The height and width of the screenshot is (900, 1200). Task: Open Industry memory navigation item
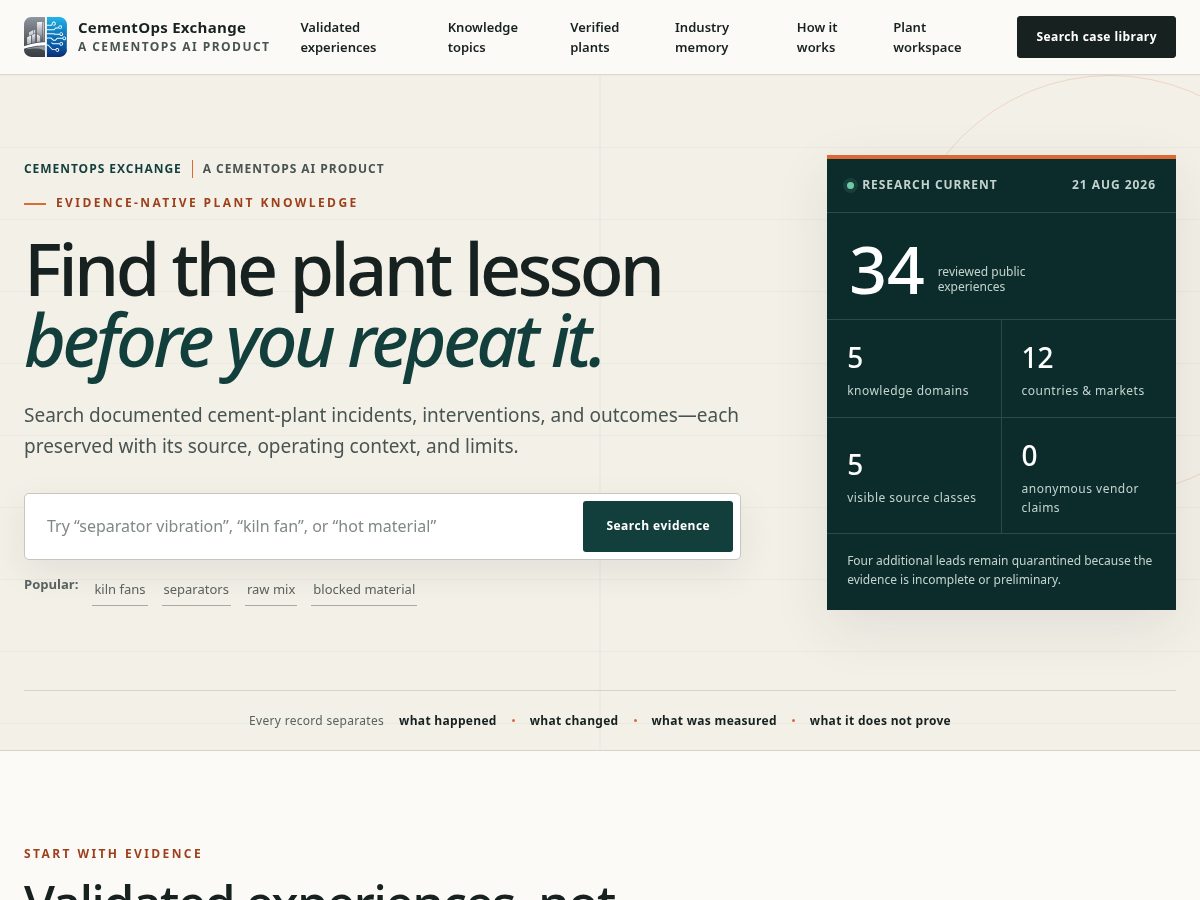(x=702, y=37)
